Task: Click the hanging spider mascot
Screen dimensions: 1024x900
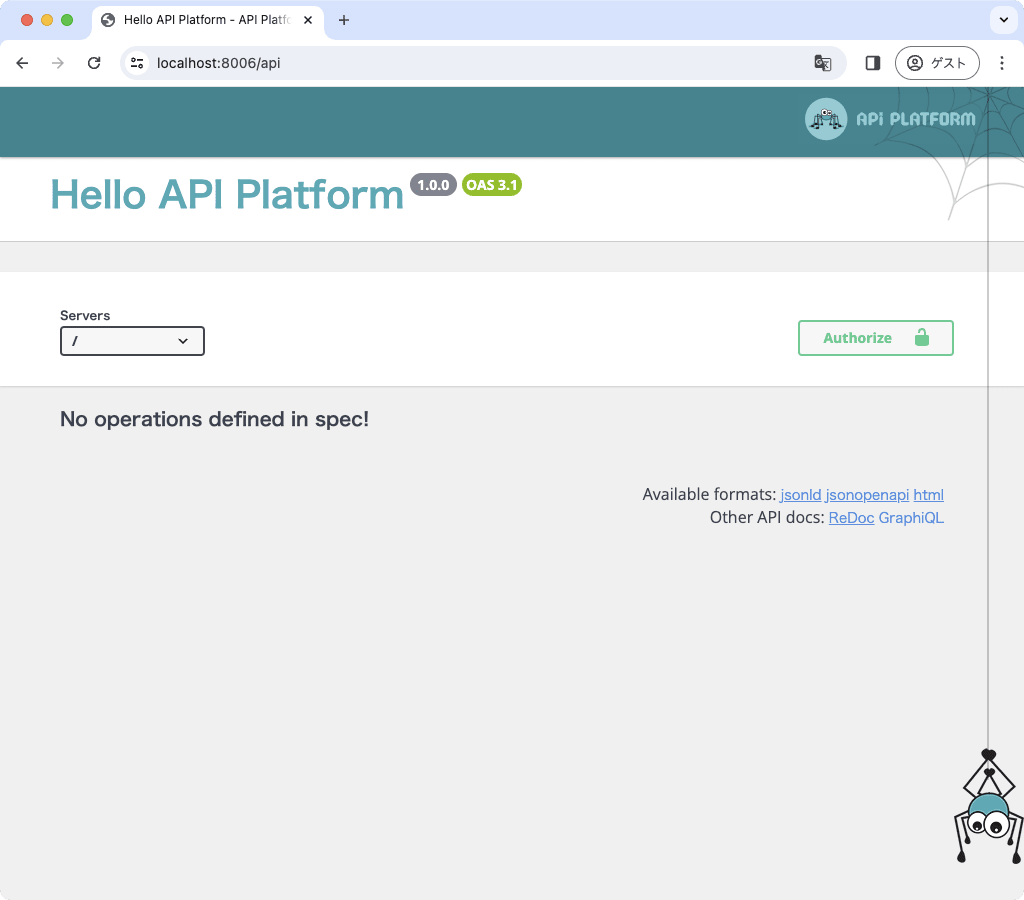Action: click(x=987, y=806)
